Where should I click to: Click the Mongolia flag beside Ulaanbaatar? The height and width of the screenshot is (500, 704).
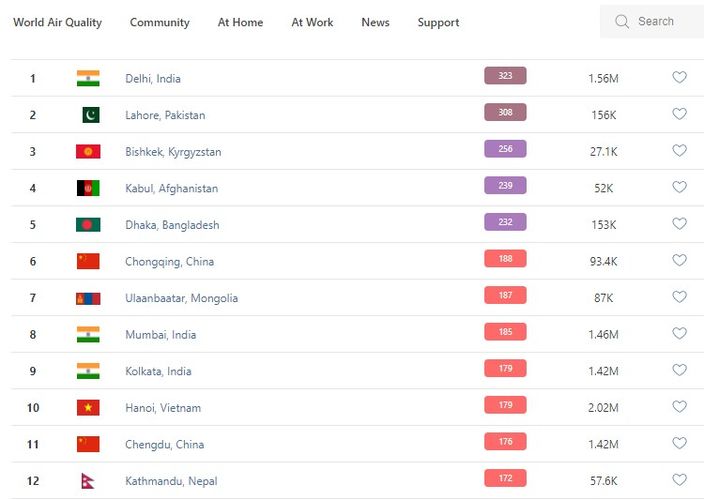point(88,298)
